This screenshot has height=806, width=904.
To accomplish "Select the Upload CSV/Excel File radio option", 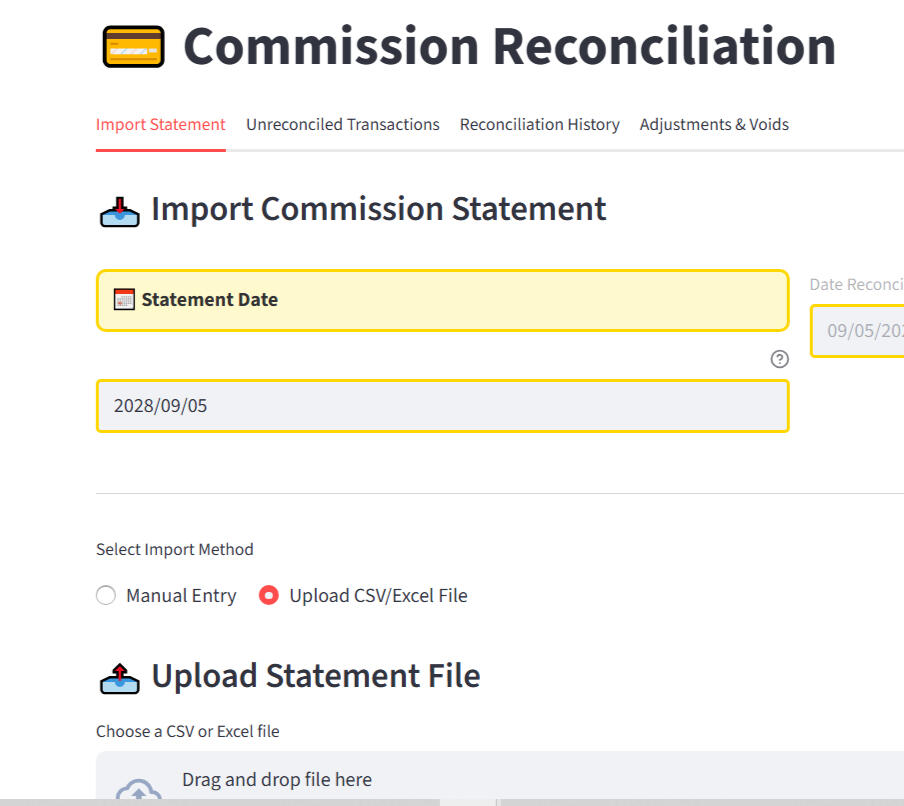I will pos(269,596).
